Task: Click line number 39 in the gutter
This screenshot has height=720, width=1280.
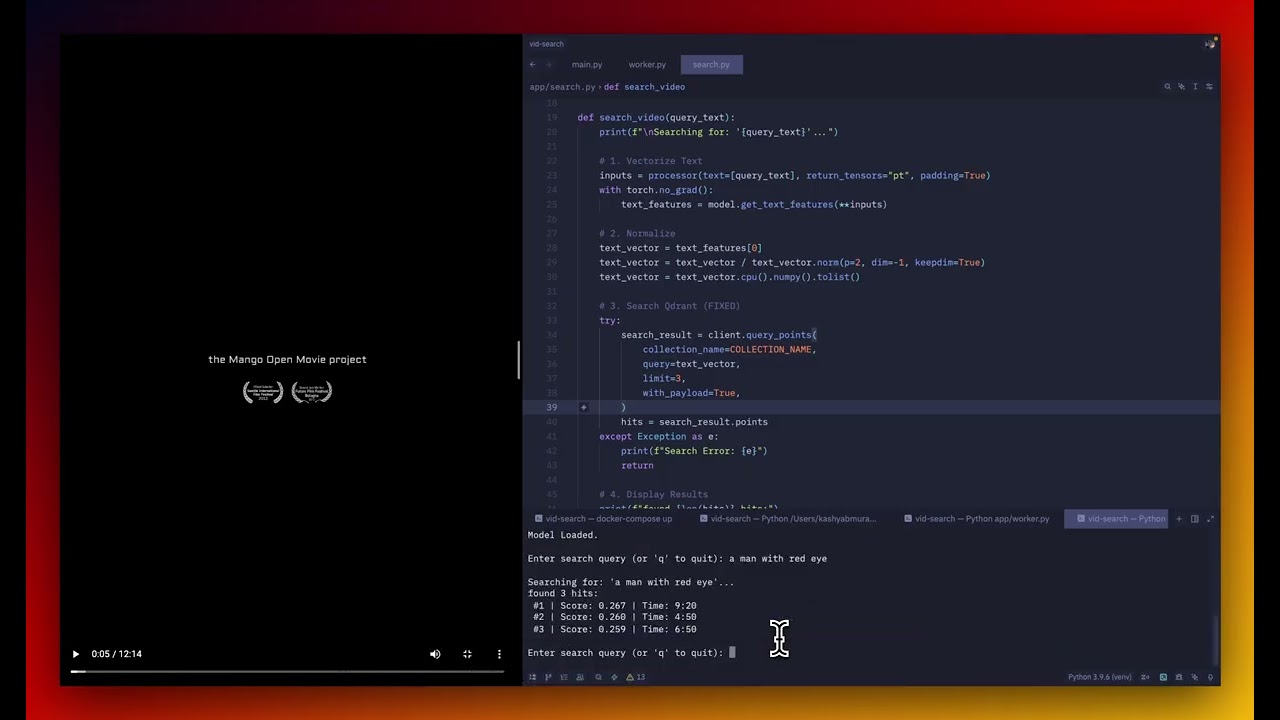Action: click(551, 407)
